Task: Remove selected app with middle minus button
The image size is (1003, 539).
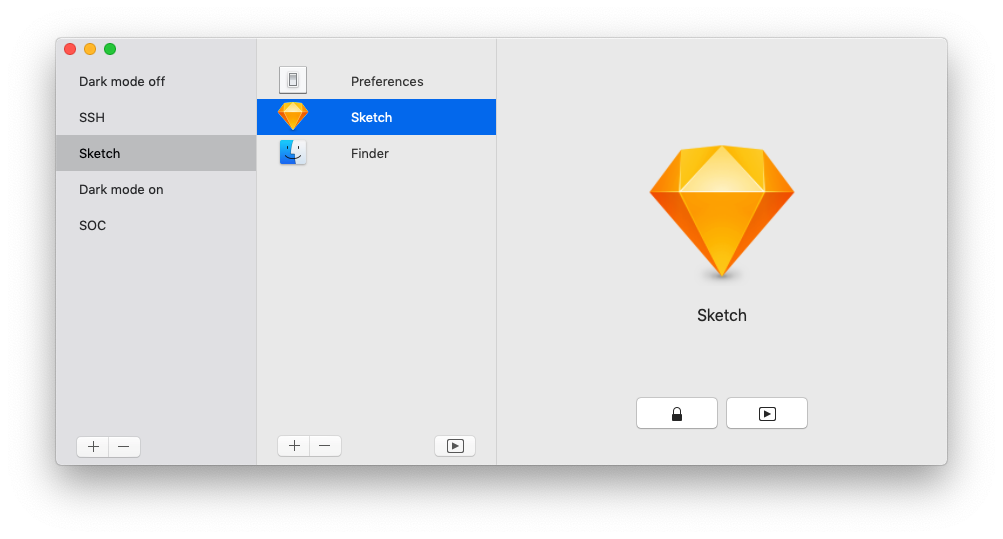Action: [325, 446]
